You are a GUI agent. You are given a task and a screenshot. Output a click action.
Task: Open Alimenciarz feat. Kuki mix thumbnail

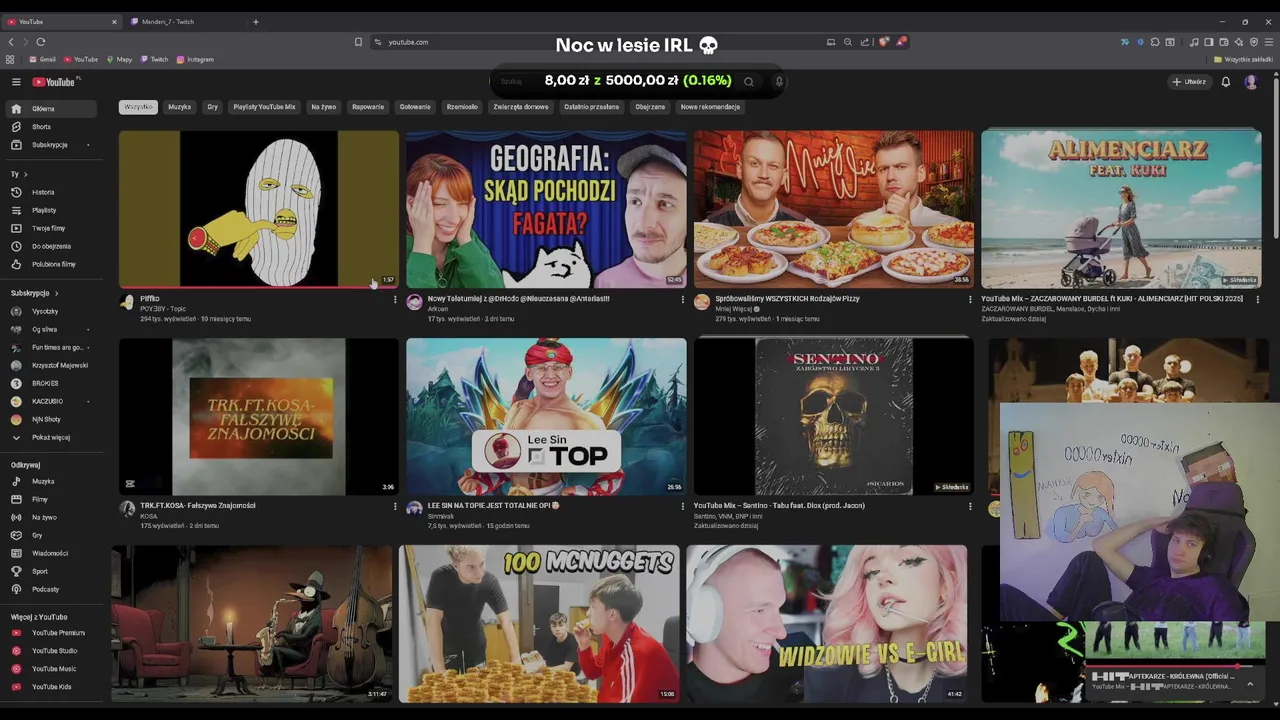1121,209
